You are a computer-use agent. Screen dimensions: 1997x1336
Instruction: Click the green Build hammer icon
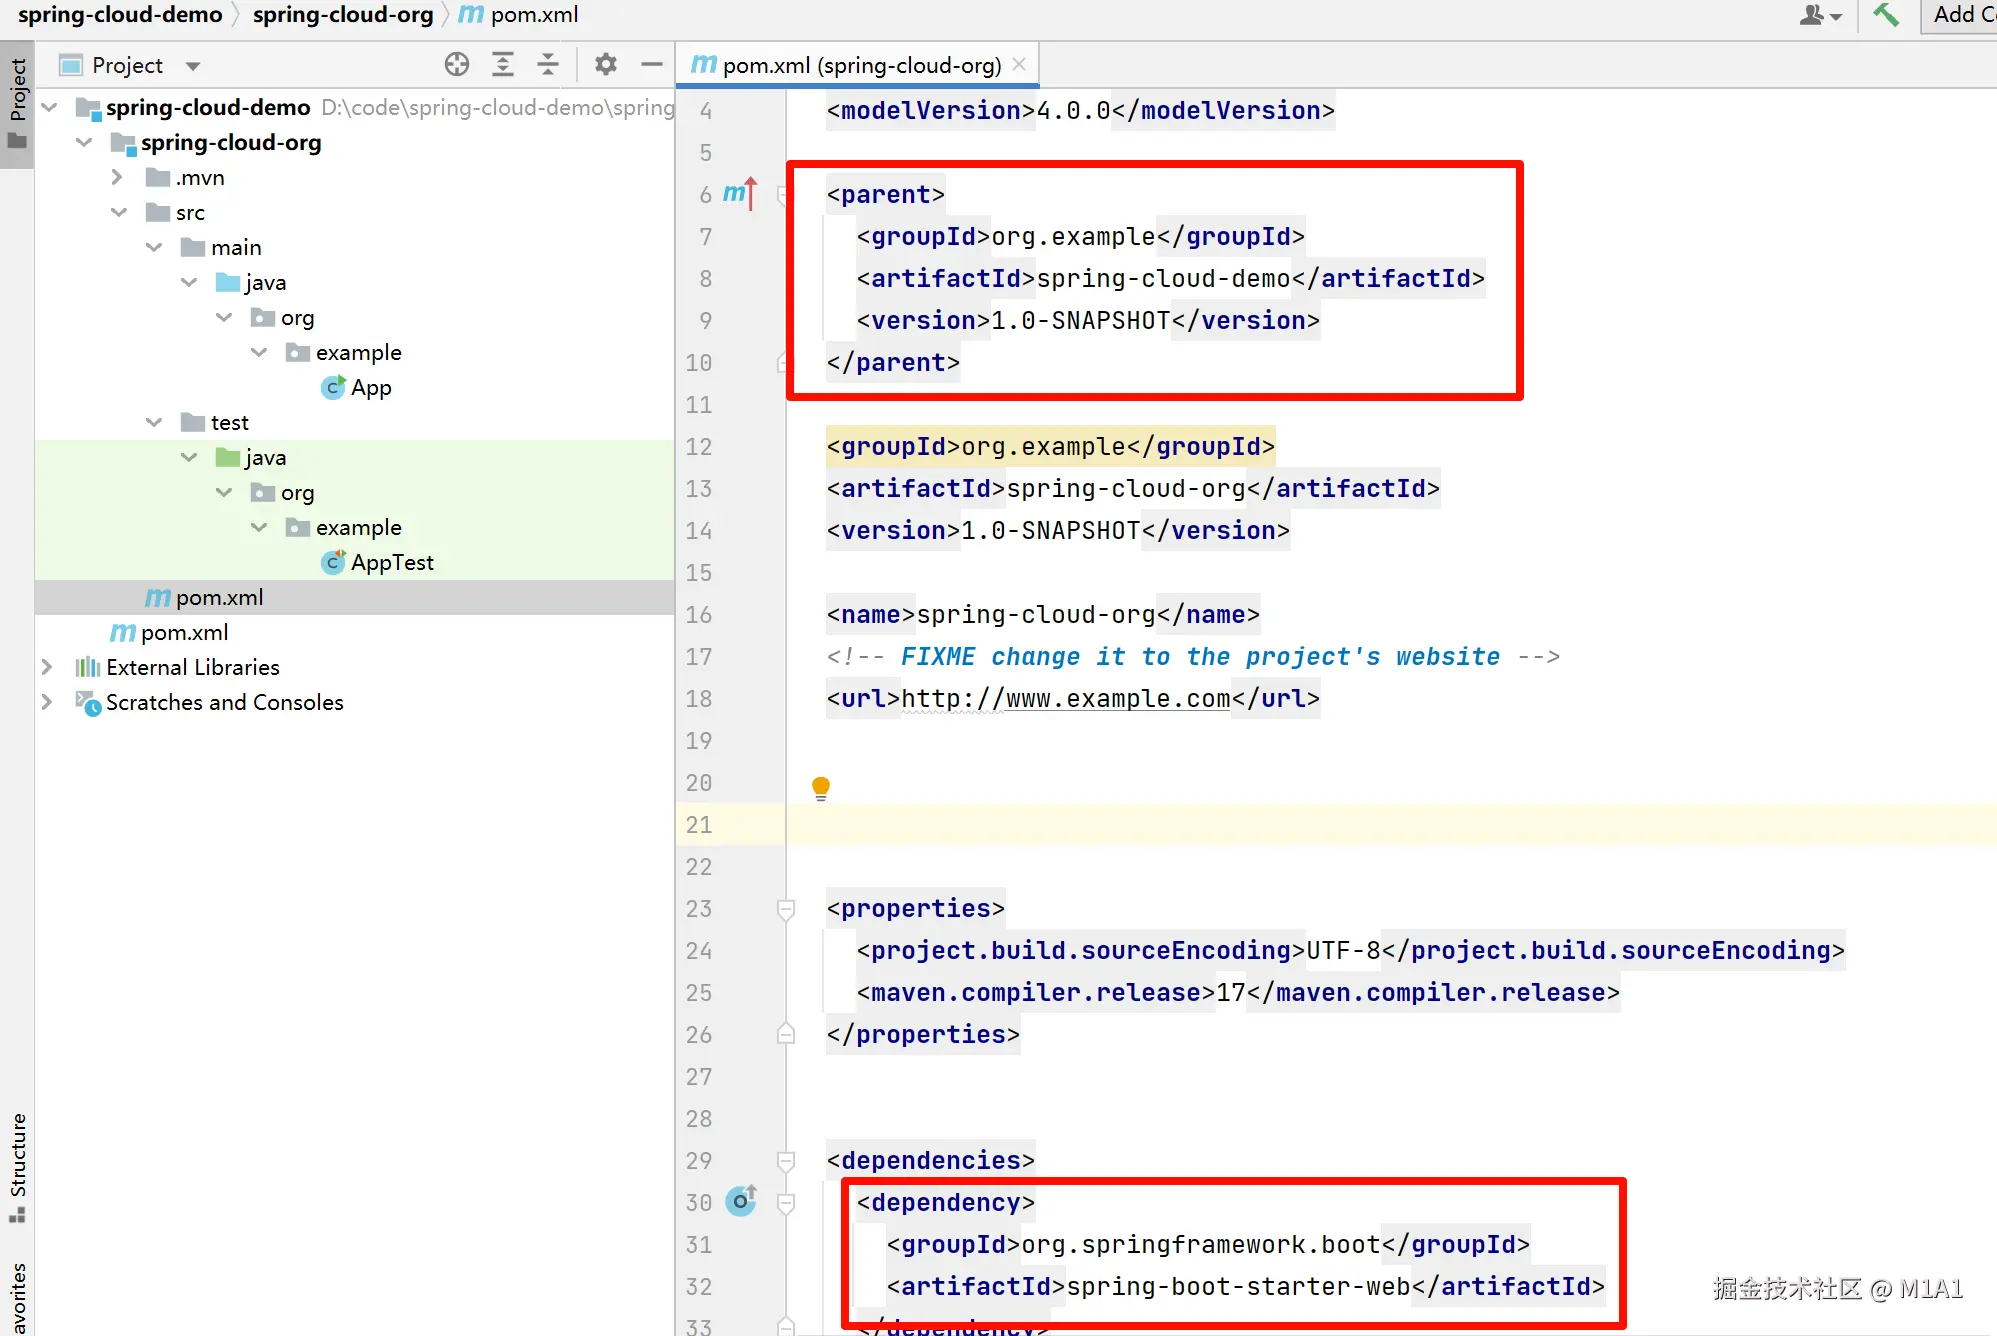(1885, 15)
